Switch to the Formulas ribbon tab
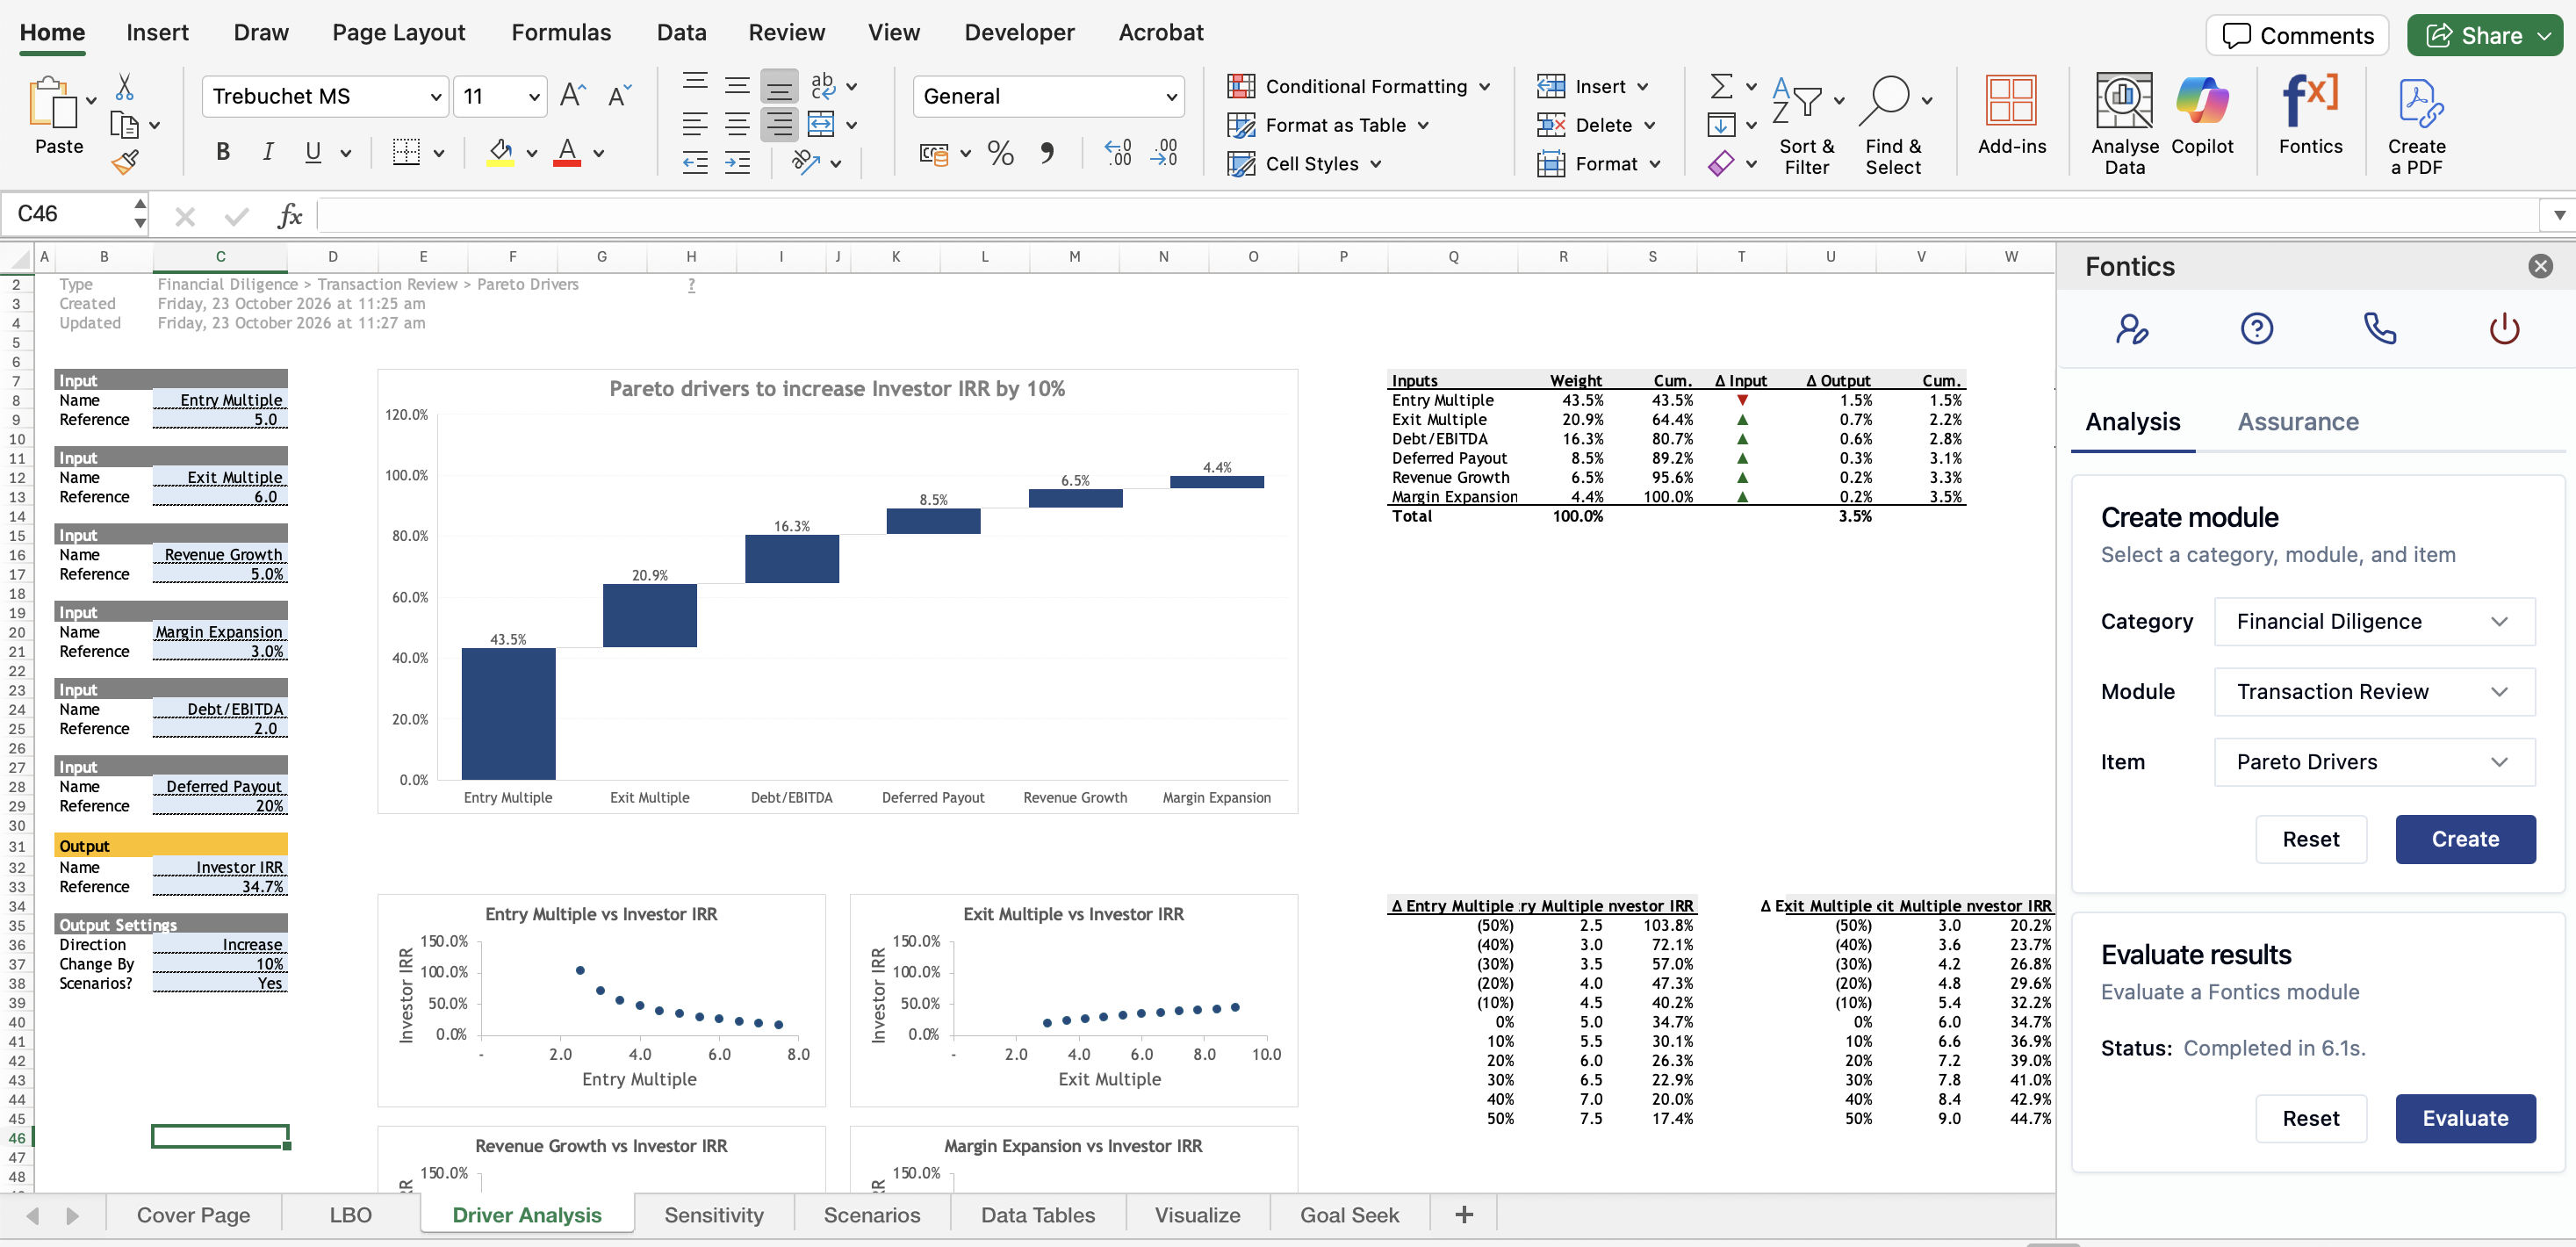This screenshot has width=2576, height=1247. coord(561,32)
